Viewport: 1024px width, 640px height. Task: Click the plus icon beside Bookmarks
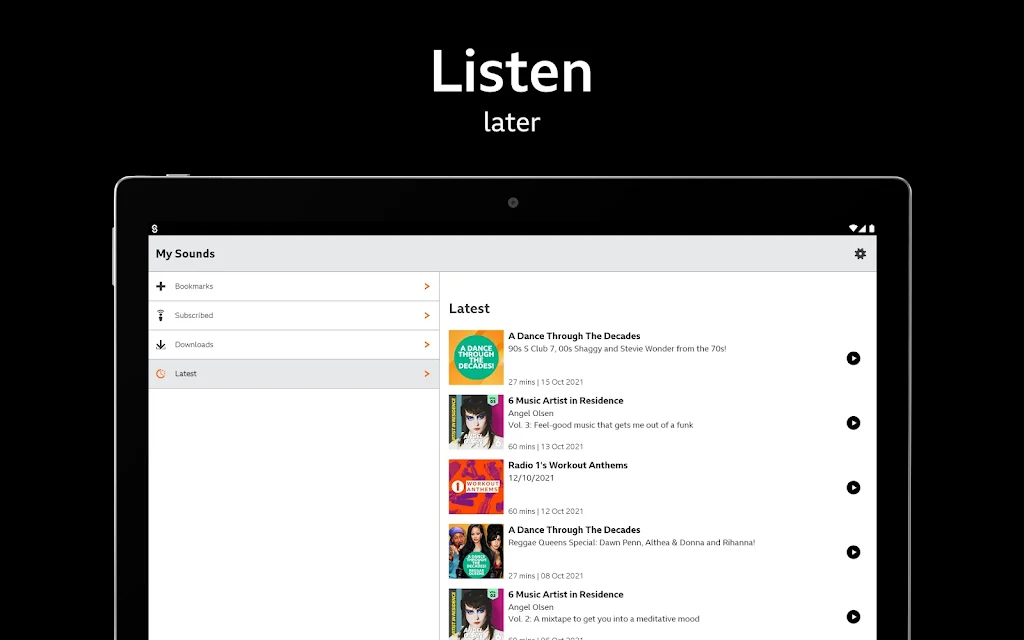[x=161, y=286]
